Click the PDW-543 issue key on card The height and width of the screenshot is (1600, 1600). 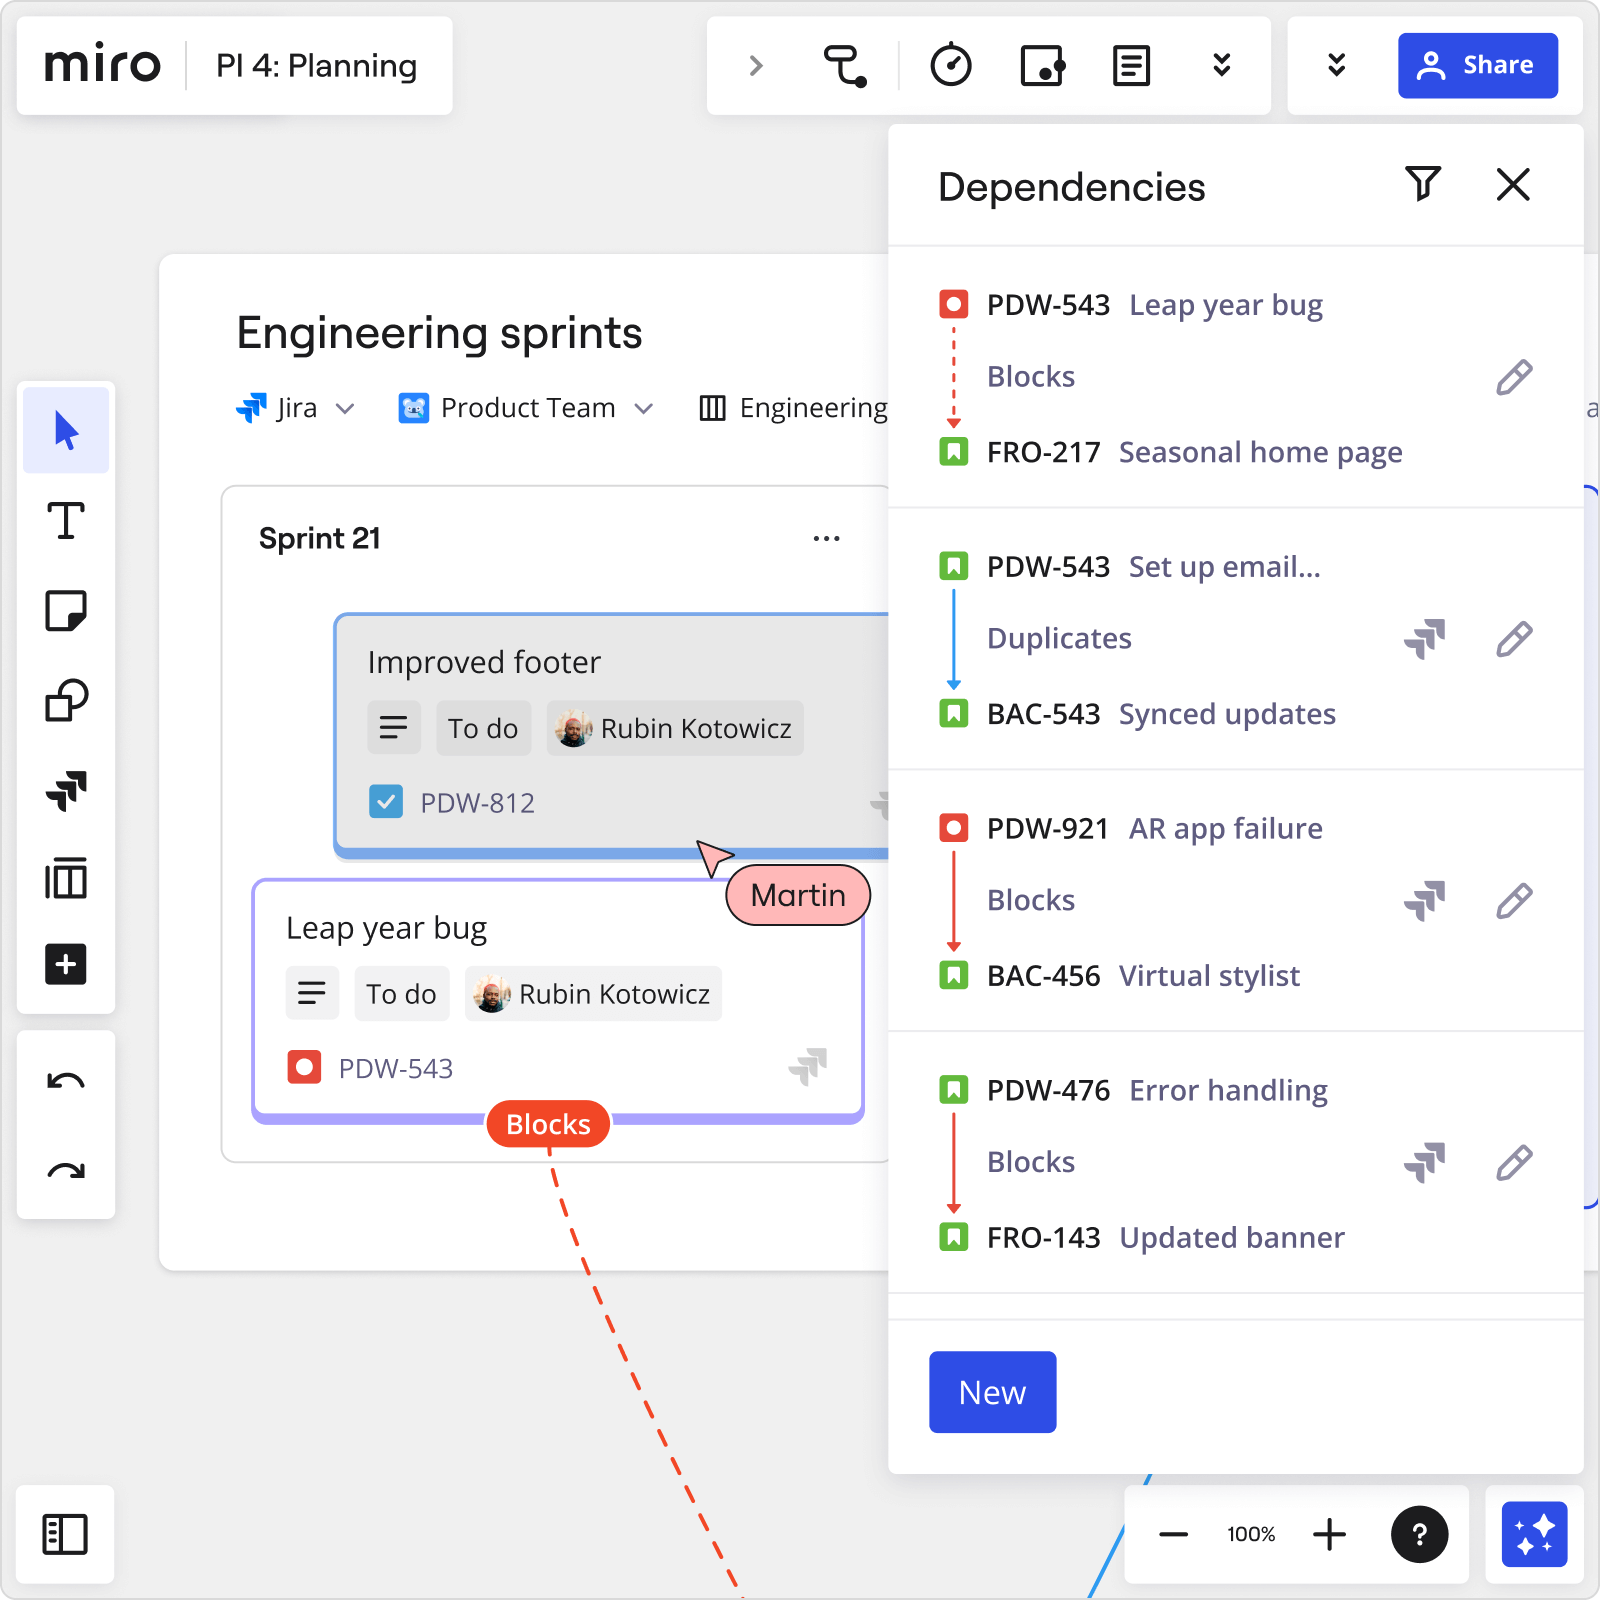[x=395, y=1069]
